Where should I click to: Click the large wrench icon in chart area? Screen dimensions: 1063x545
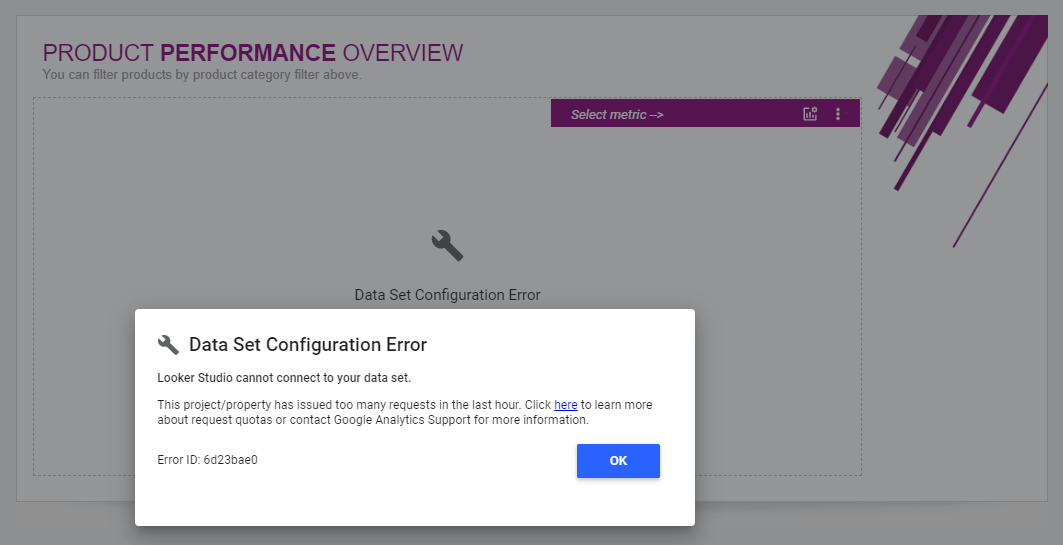tap(447, 245)
